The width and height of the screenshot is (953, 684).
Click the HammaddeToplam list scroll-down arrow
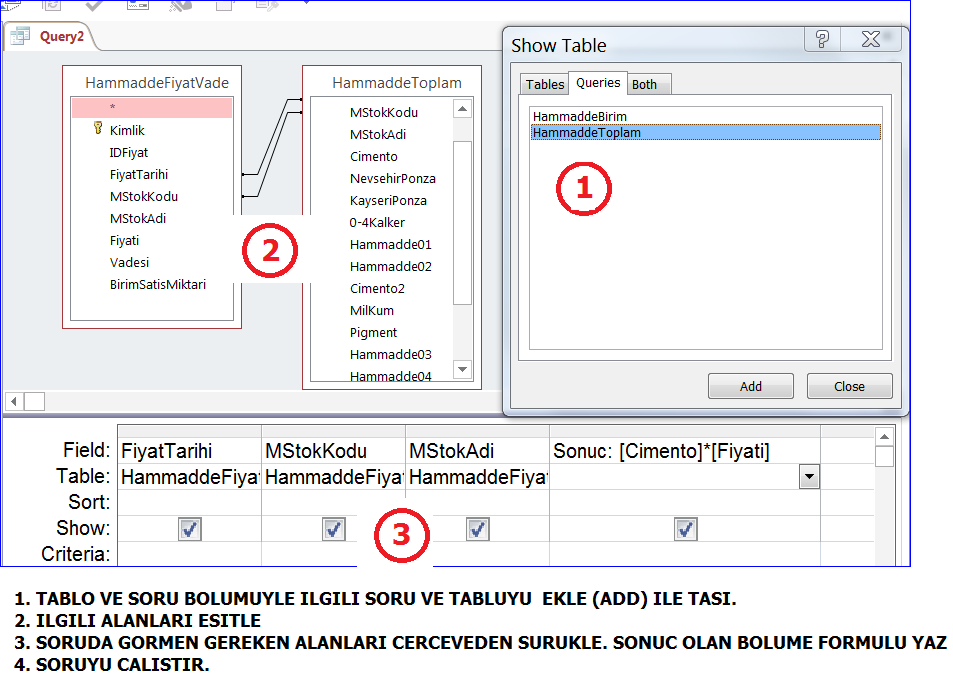(x=462, y=369)
